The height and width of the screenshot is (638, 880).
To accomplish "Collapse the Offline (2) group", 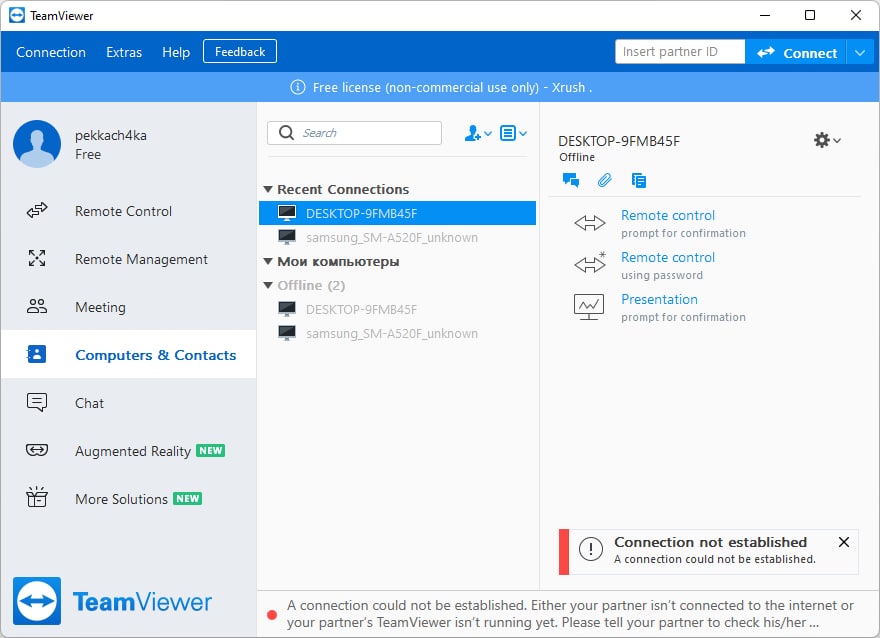I will point(268,285).
